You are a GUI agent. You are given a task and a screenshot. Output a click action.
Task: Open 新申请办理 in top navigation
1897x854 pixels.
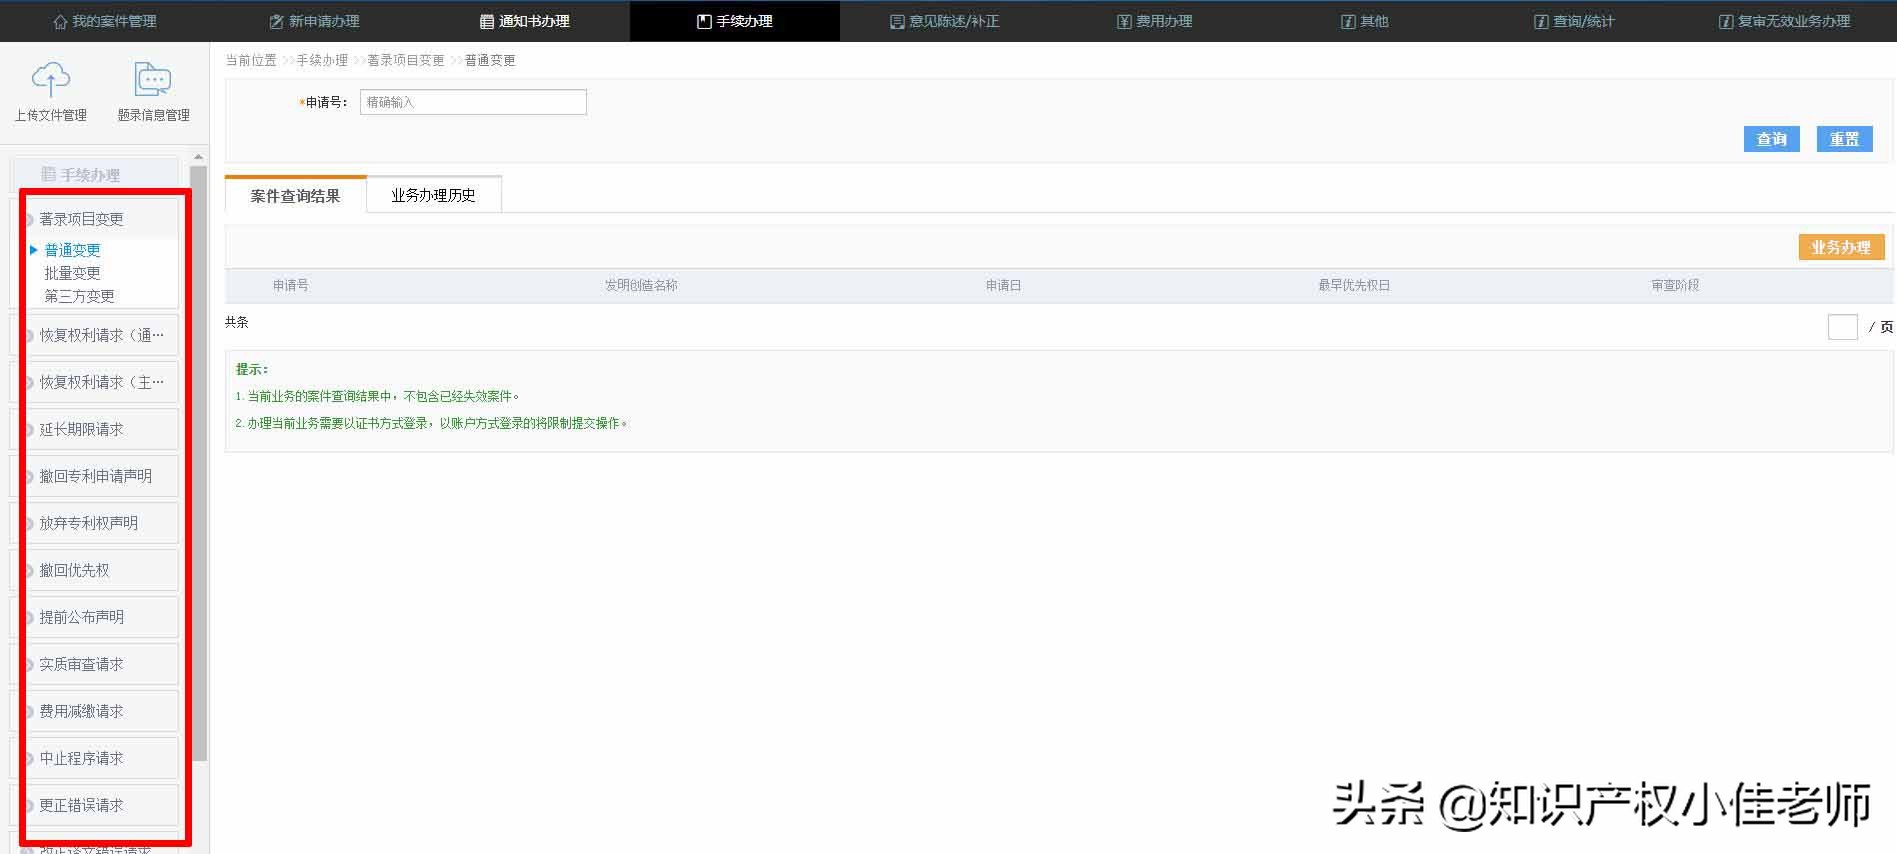(315, 21)
